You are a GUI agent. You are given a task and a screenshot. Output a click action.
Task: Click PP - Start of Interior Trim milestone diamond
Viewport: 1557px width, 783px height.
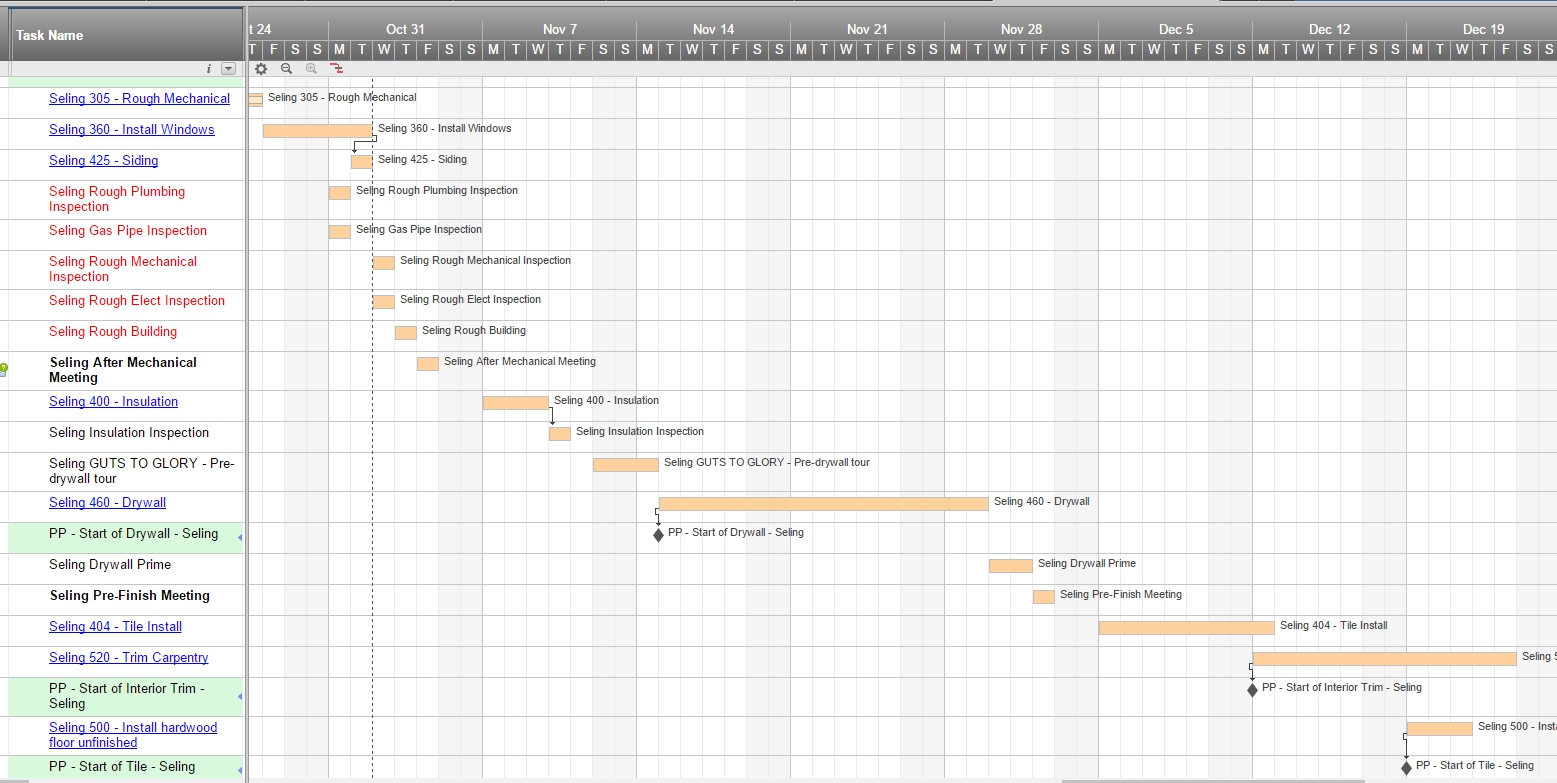(x=1252, y=690)
